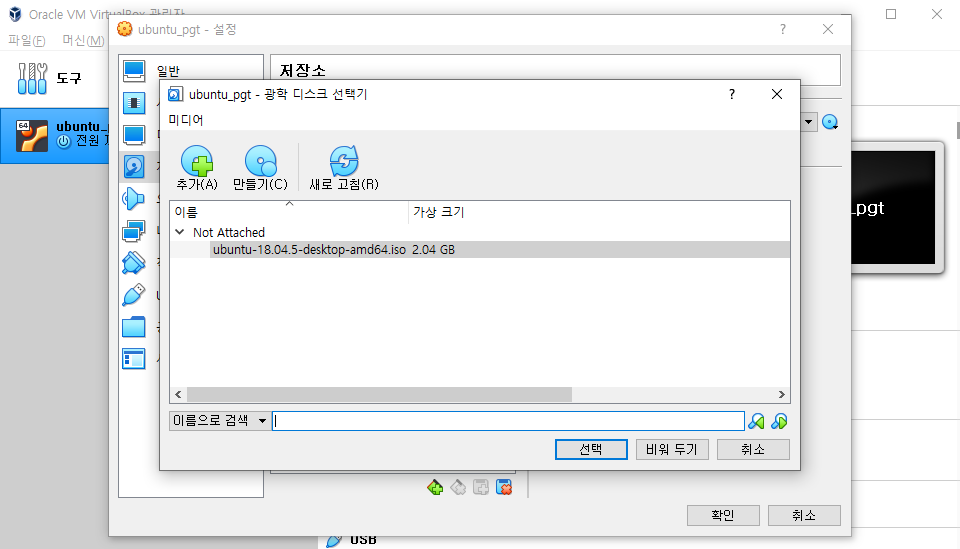Select ubuntu_pgt VM in manager list
Image resolution: width=960 pixels, height=549 pixels.
click(55, 135)
